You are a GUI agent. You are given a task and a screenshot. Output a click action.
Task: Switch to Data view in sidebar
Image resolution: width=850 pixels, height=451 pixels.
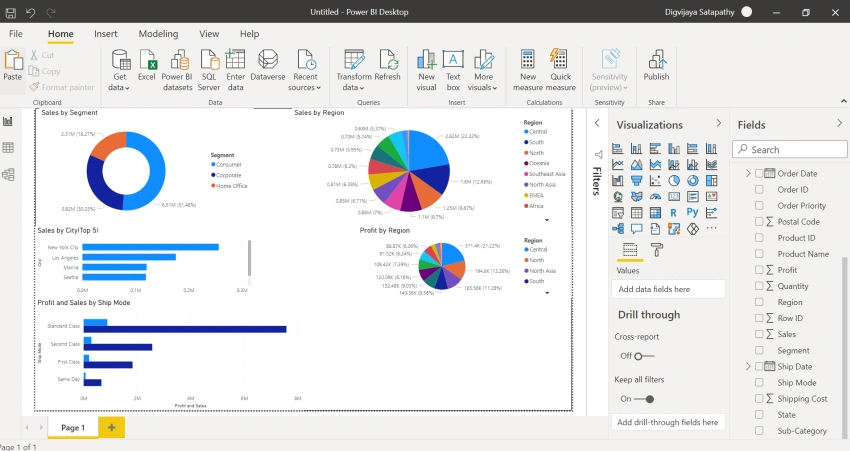point(8,147)
